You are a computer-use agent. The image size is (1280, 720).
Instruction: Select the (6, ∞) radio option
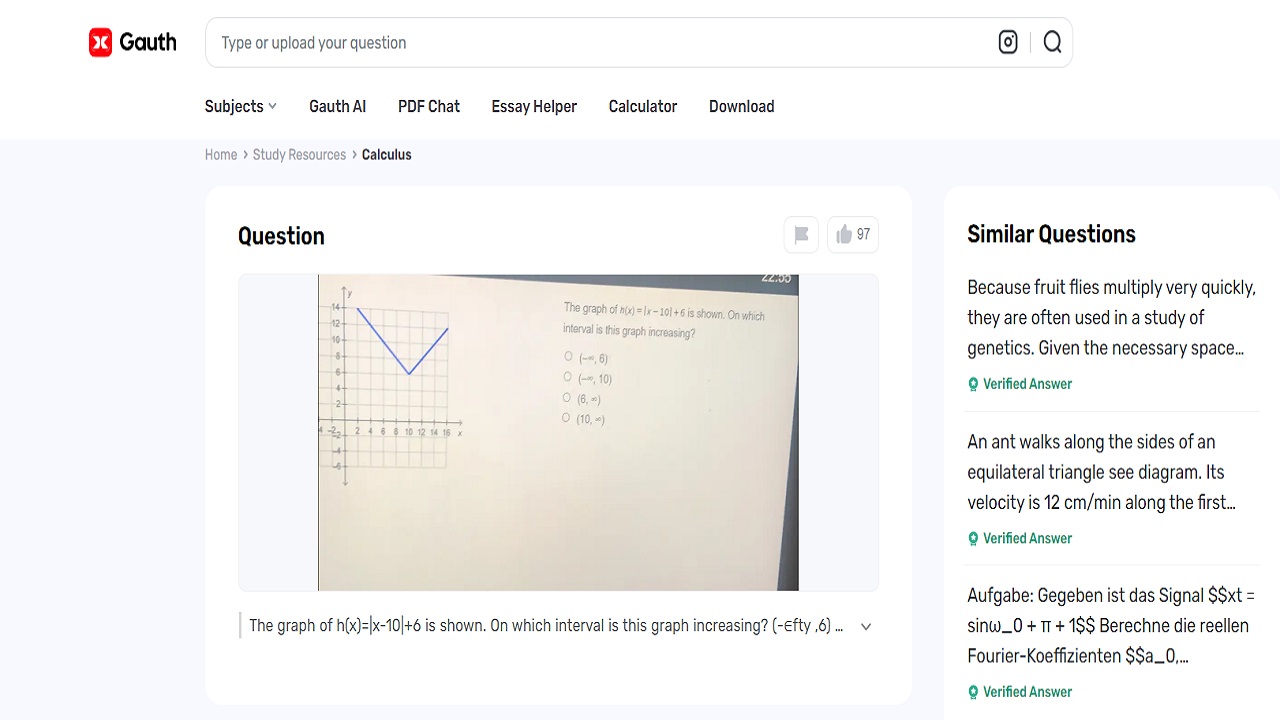click(567, 398)
